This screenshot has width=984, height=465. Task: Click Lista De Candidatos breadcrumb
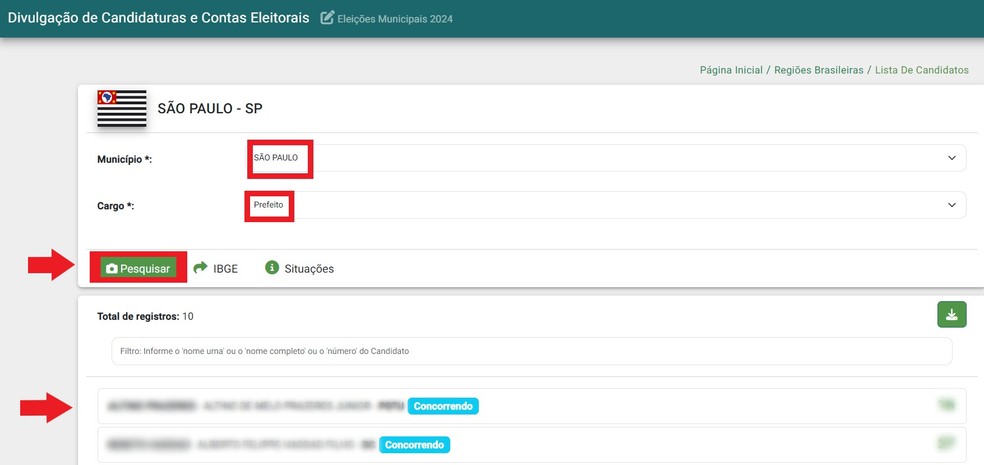[922, 70]
